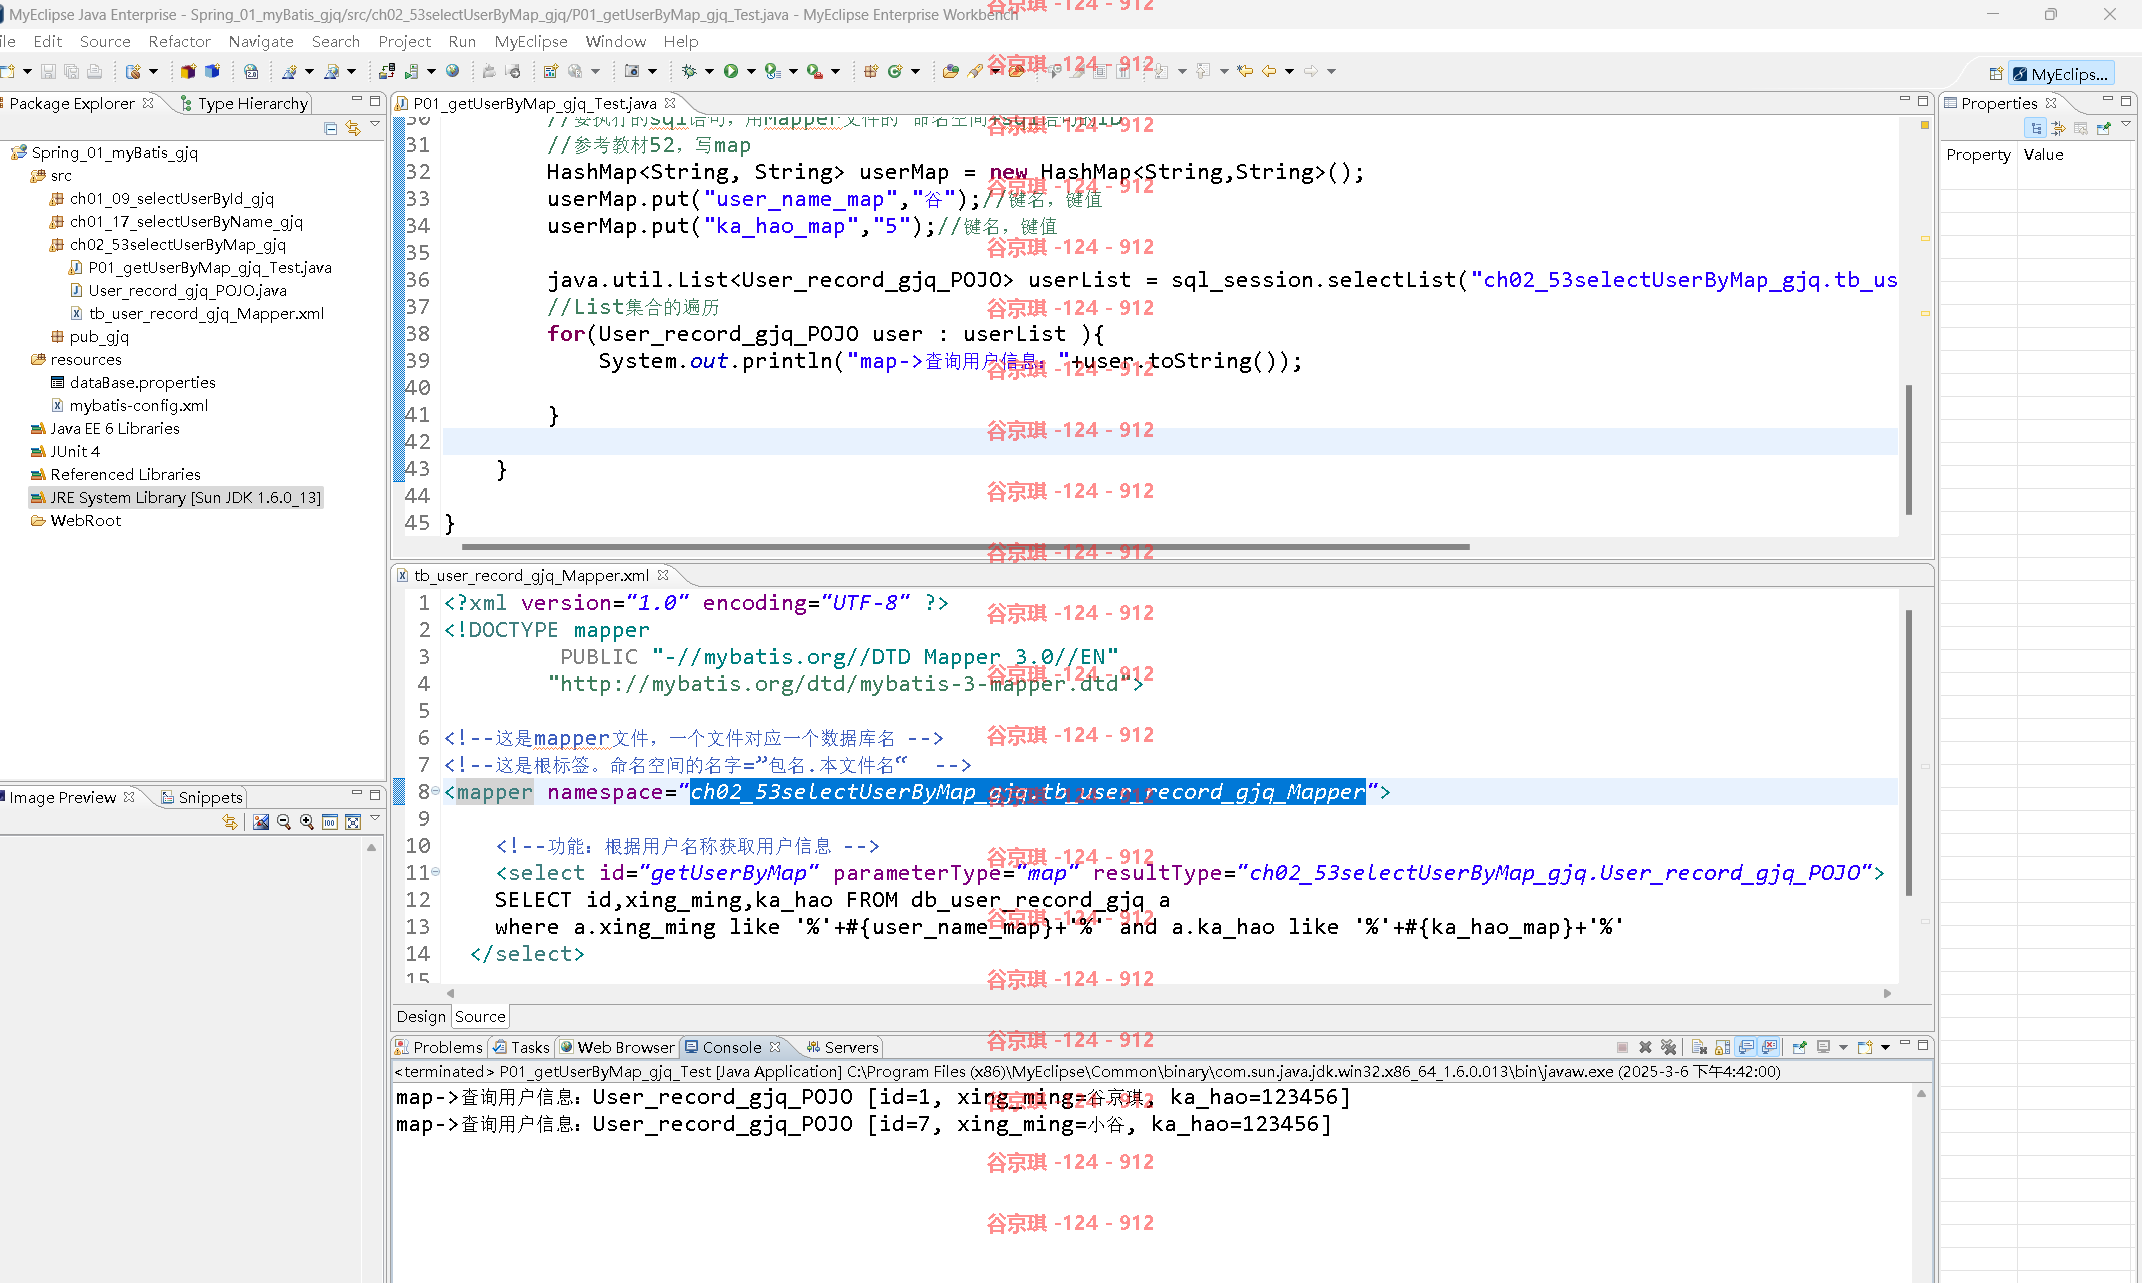Viewport: 2142px width, 1283px height.
Task: Open back navigation history dropdown arrow
Action: point(1289,71)
